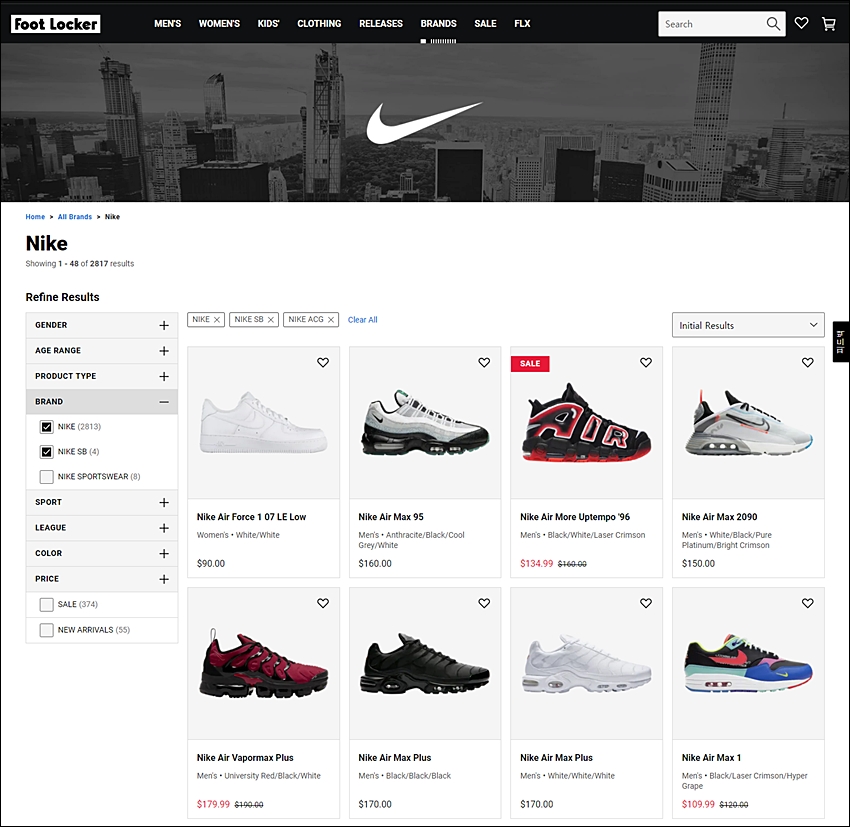Open Nike Air Force 1 07 LE Low title
Image resolution: width=850 pixels, height=827 pixels.
pos(252,517)
